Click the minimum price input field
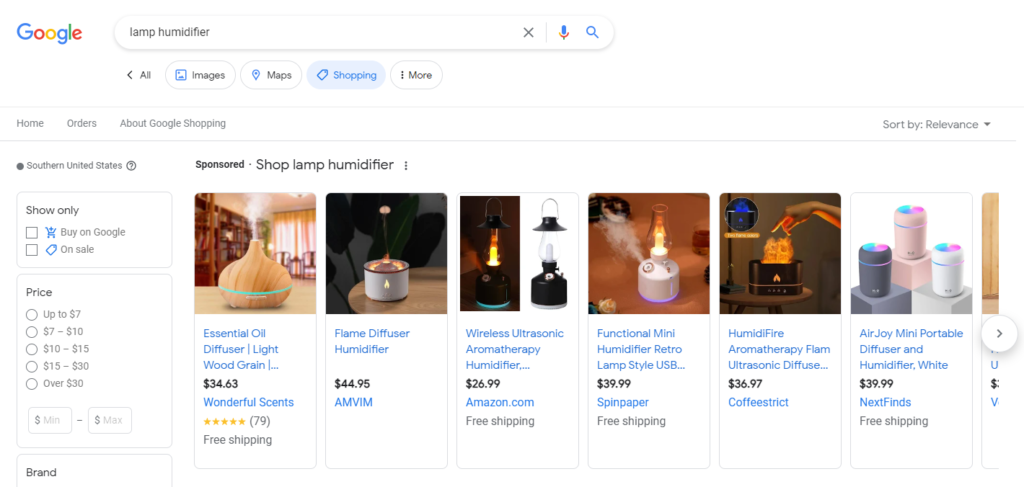This screenshot has height=487, width=1024. [50, 420]
